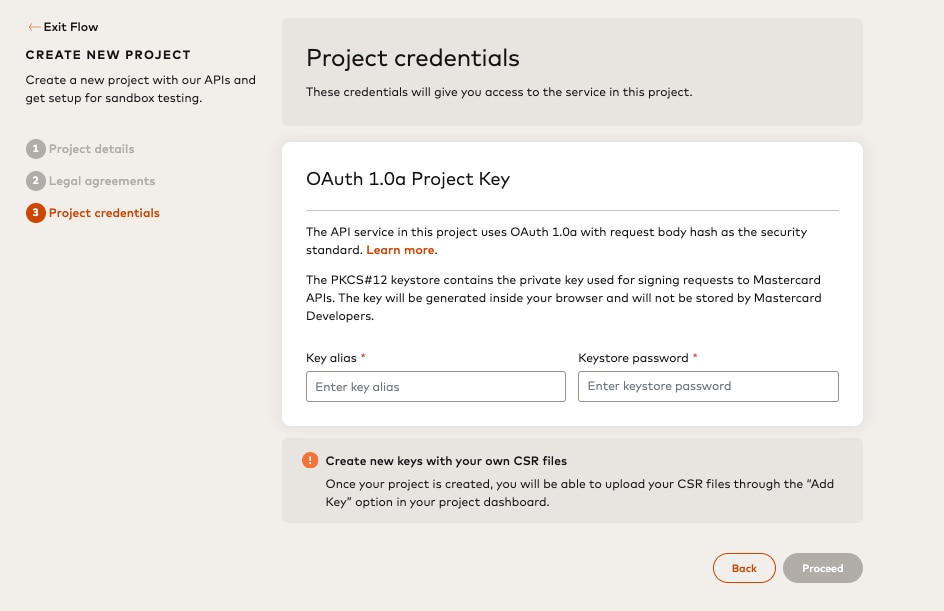Screen dimensions: 944x611
Task: Click the CREATE NEW PROJECT sidebar heading
Action: (x=108, y=55)
